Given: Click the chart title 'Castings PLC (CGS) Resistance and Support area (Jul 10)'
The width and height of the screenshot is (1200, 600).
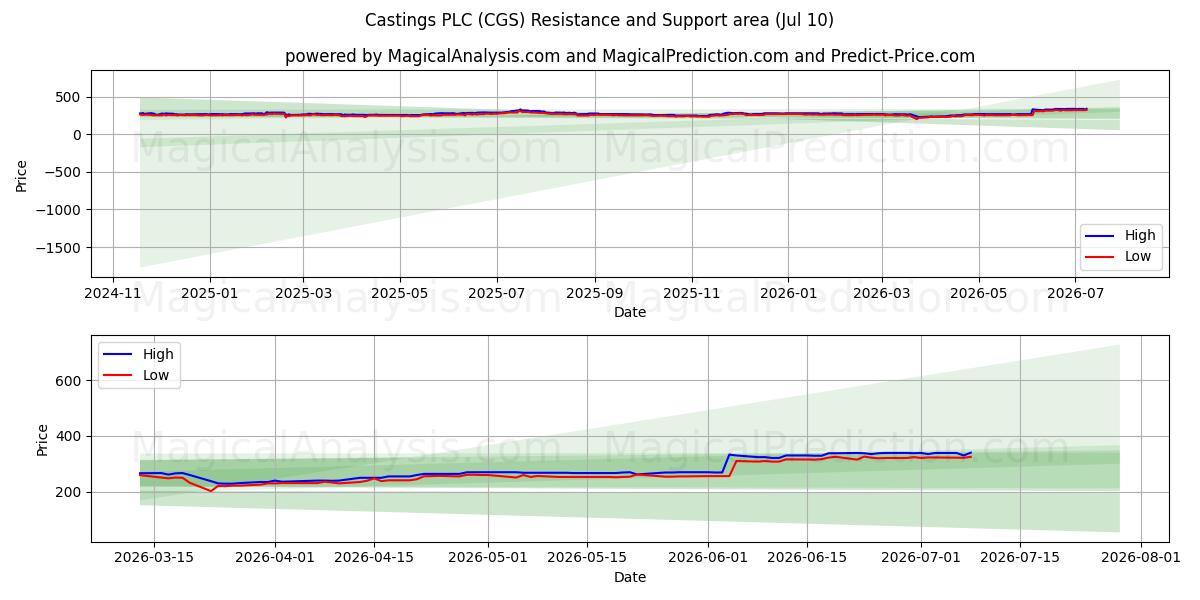Looking at the screenshot, I should pos(599,20).
